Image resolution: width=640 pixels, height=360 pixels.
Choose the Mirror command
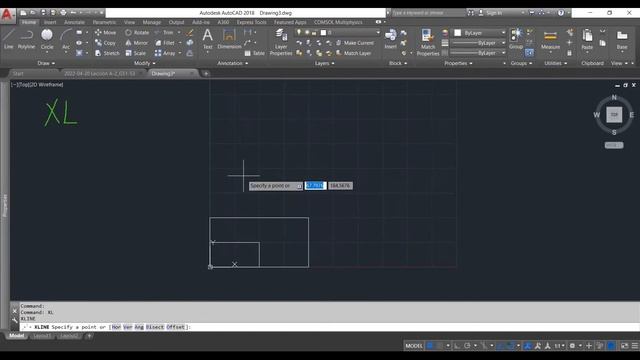click(137, 43)
